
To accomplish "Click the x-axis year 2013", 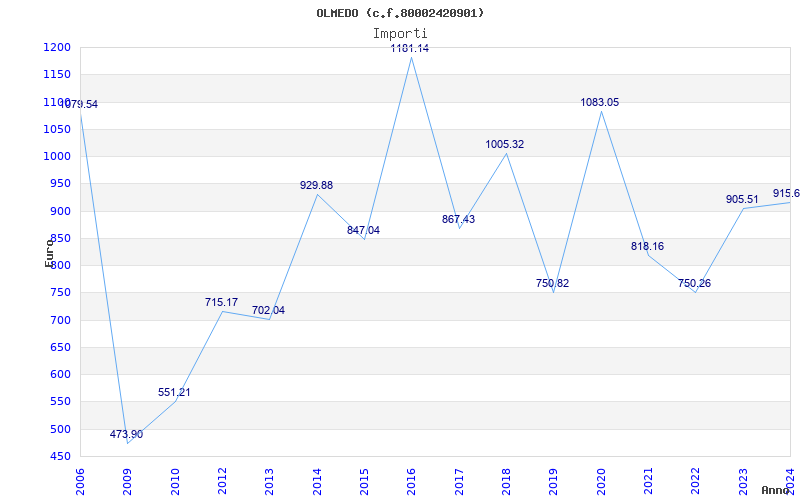I will click(269, 482).
